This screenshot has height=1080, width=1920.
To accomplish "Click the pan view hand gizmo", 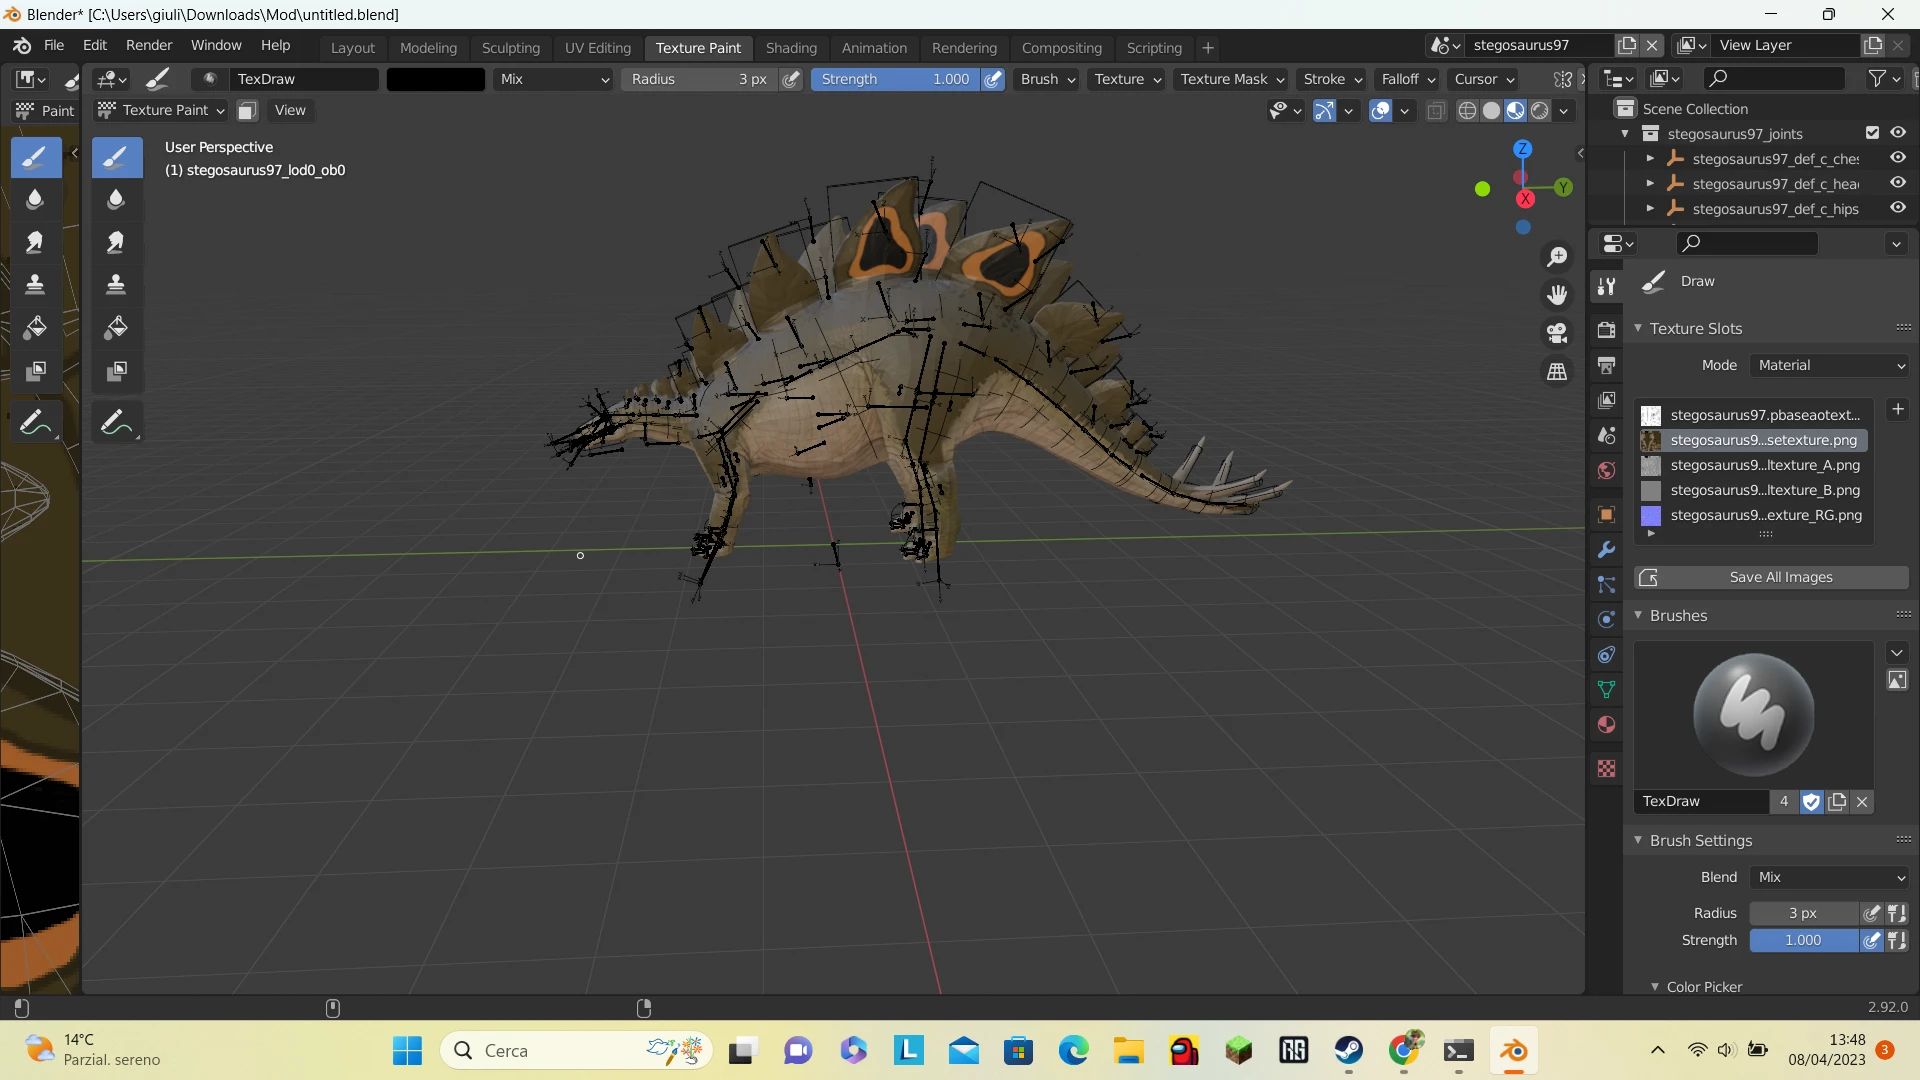I will point(1557,295).
